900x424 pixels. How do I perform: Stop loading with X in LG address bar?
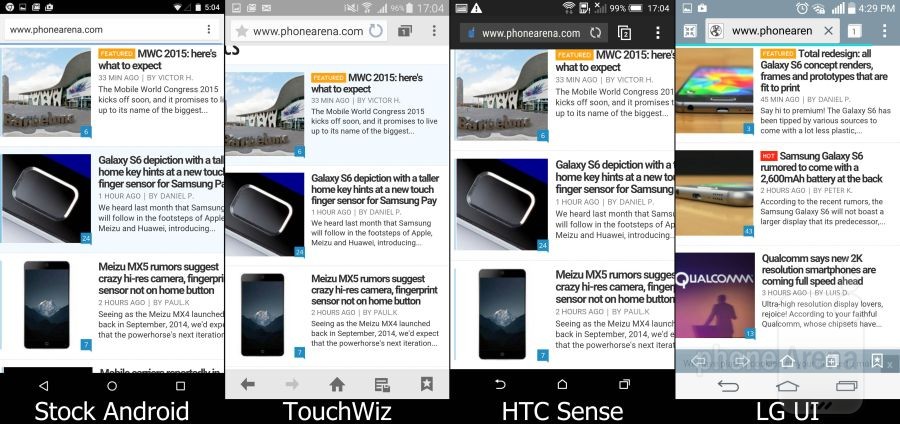point(828,31)
